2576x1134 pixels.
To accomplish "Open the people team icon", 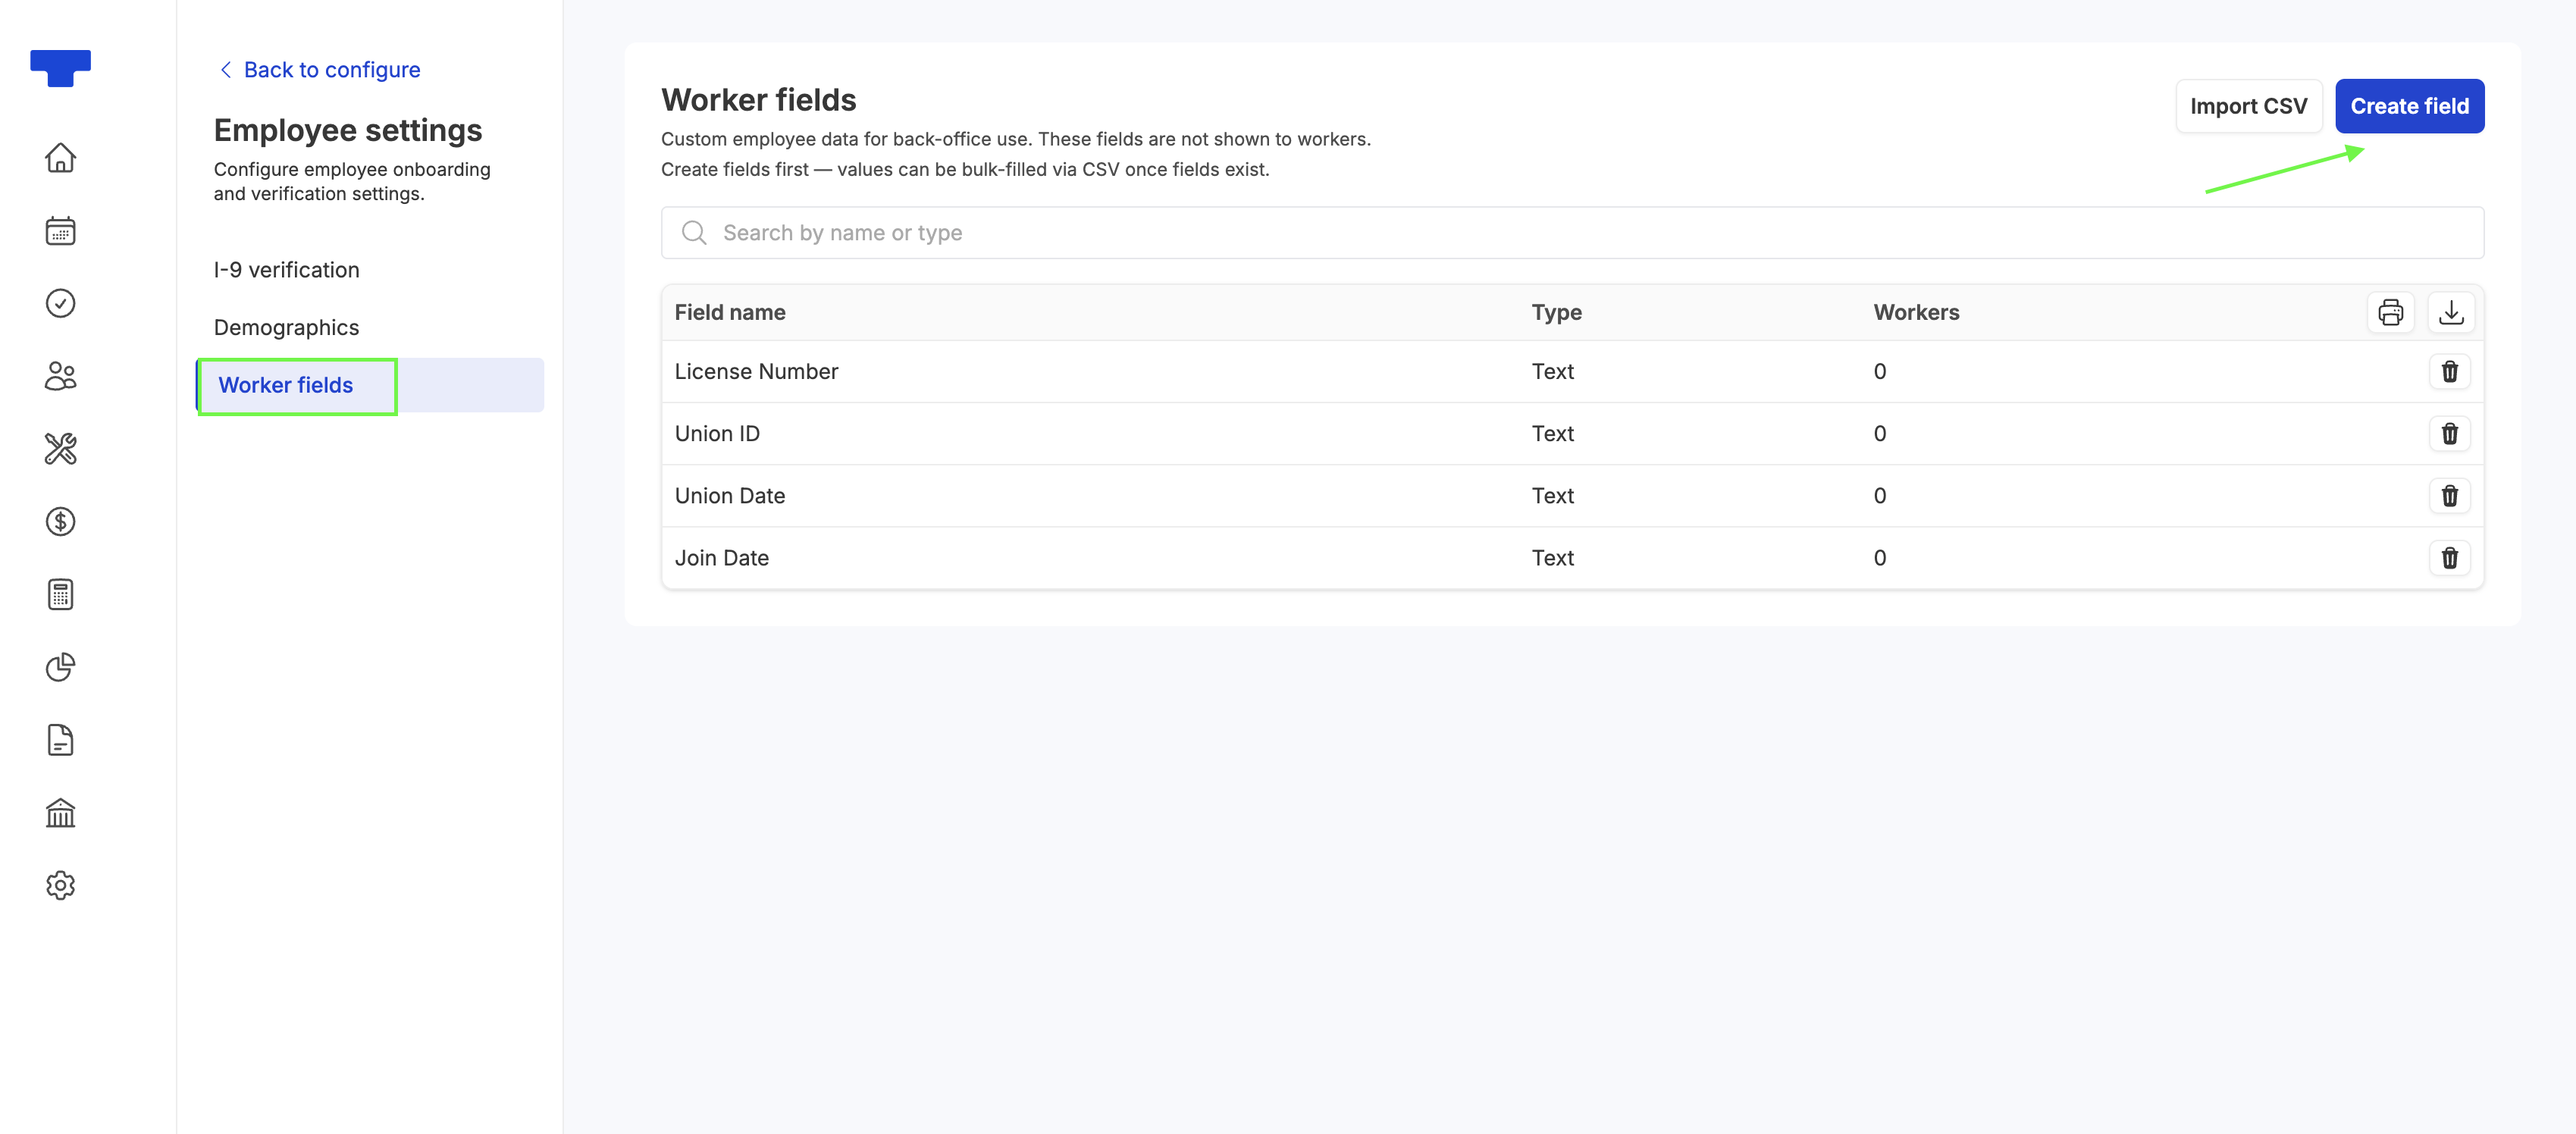I will click(x=60, y=376).
